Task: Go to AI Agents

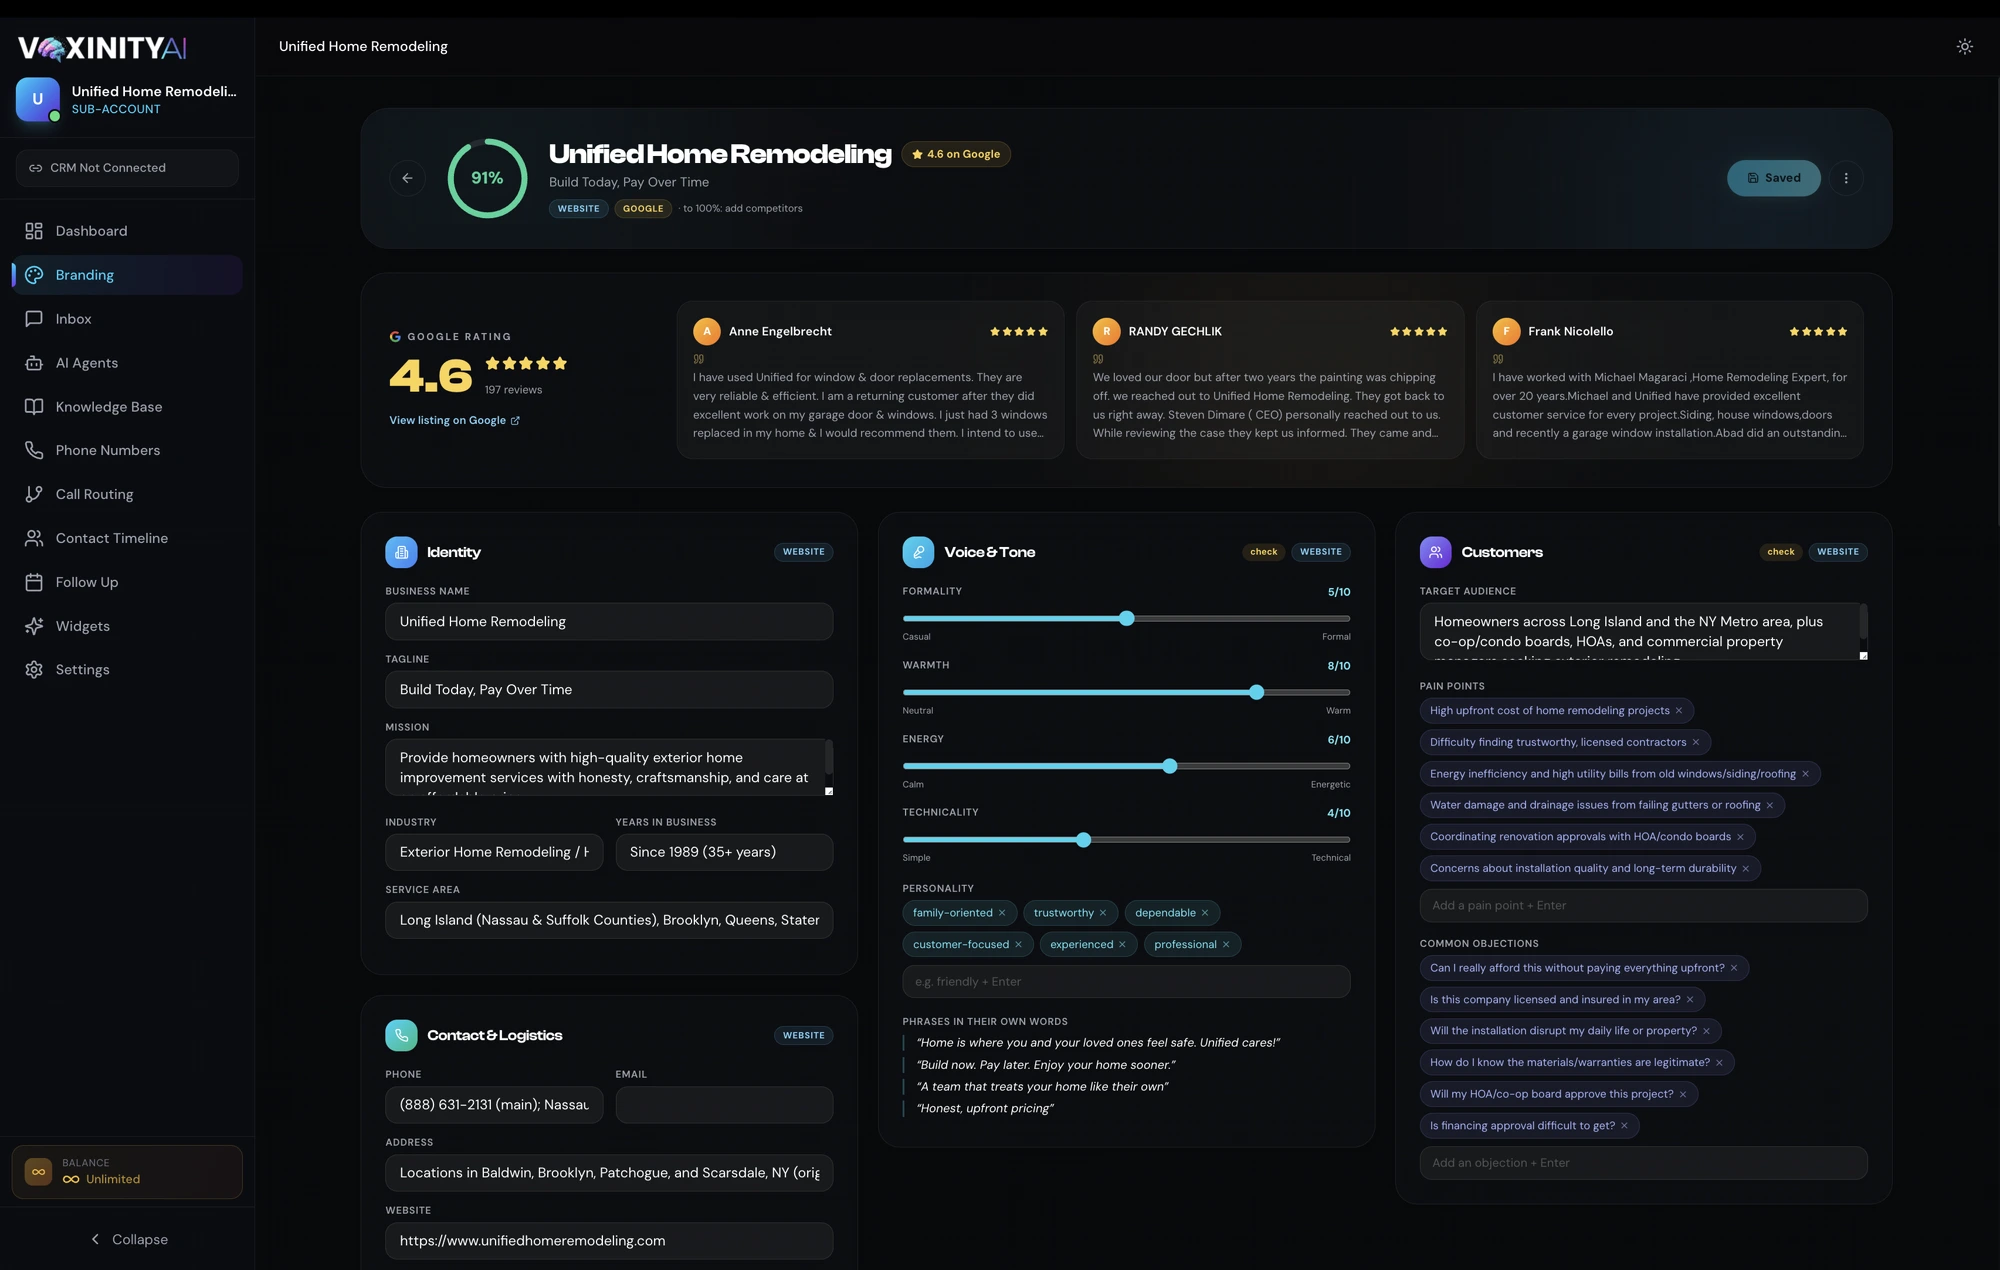Action: (x=127, y=363)
